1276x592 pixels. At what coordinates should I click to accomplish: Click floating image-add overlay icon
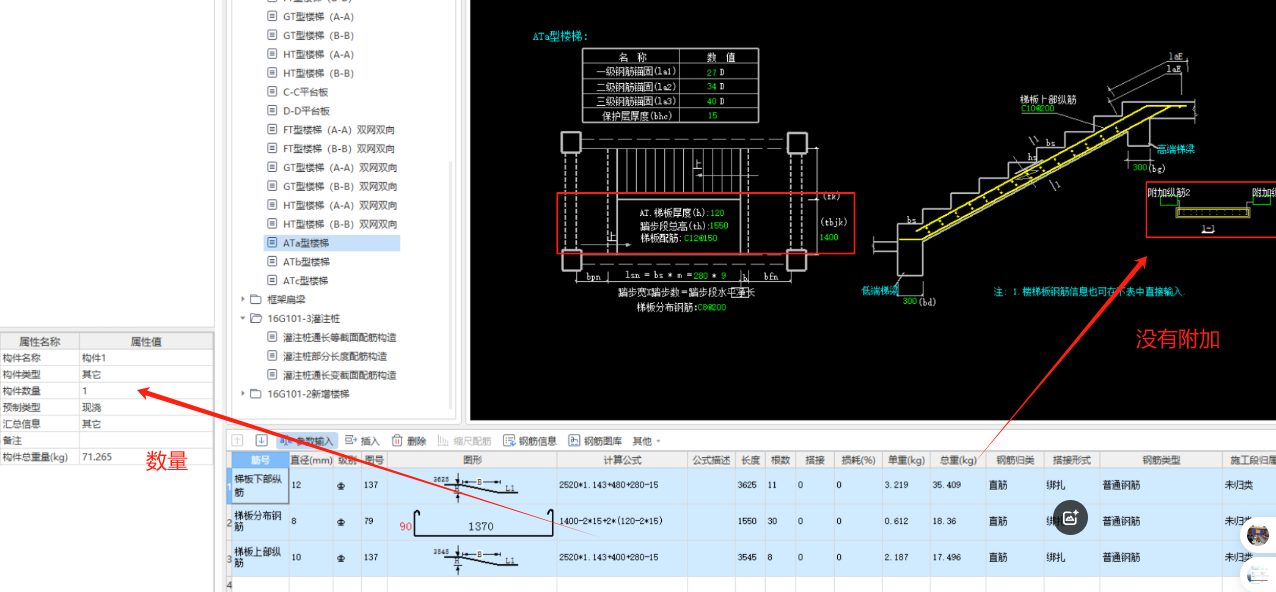[x=1069, y=517]
